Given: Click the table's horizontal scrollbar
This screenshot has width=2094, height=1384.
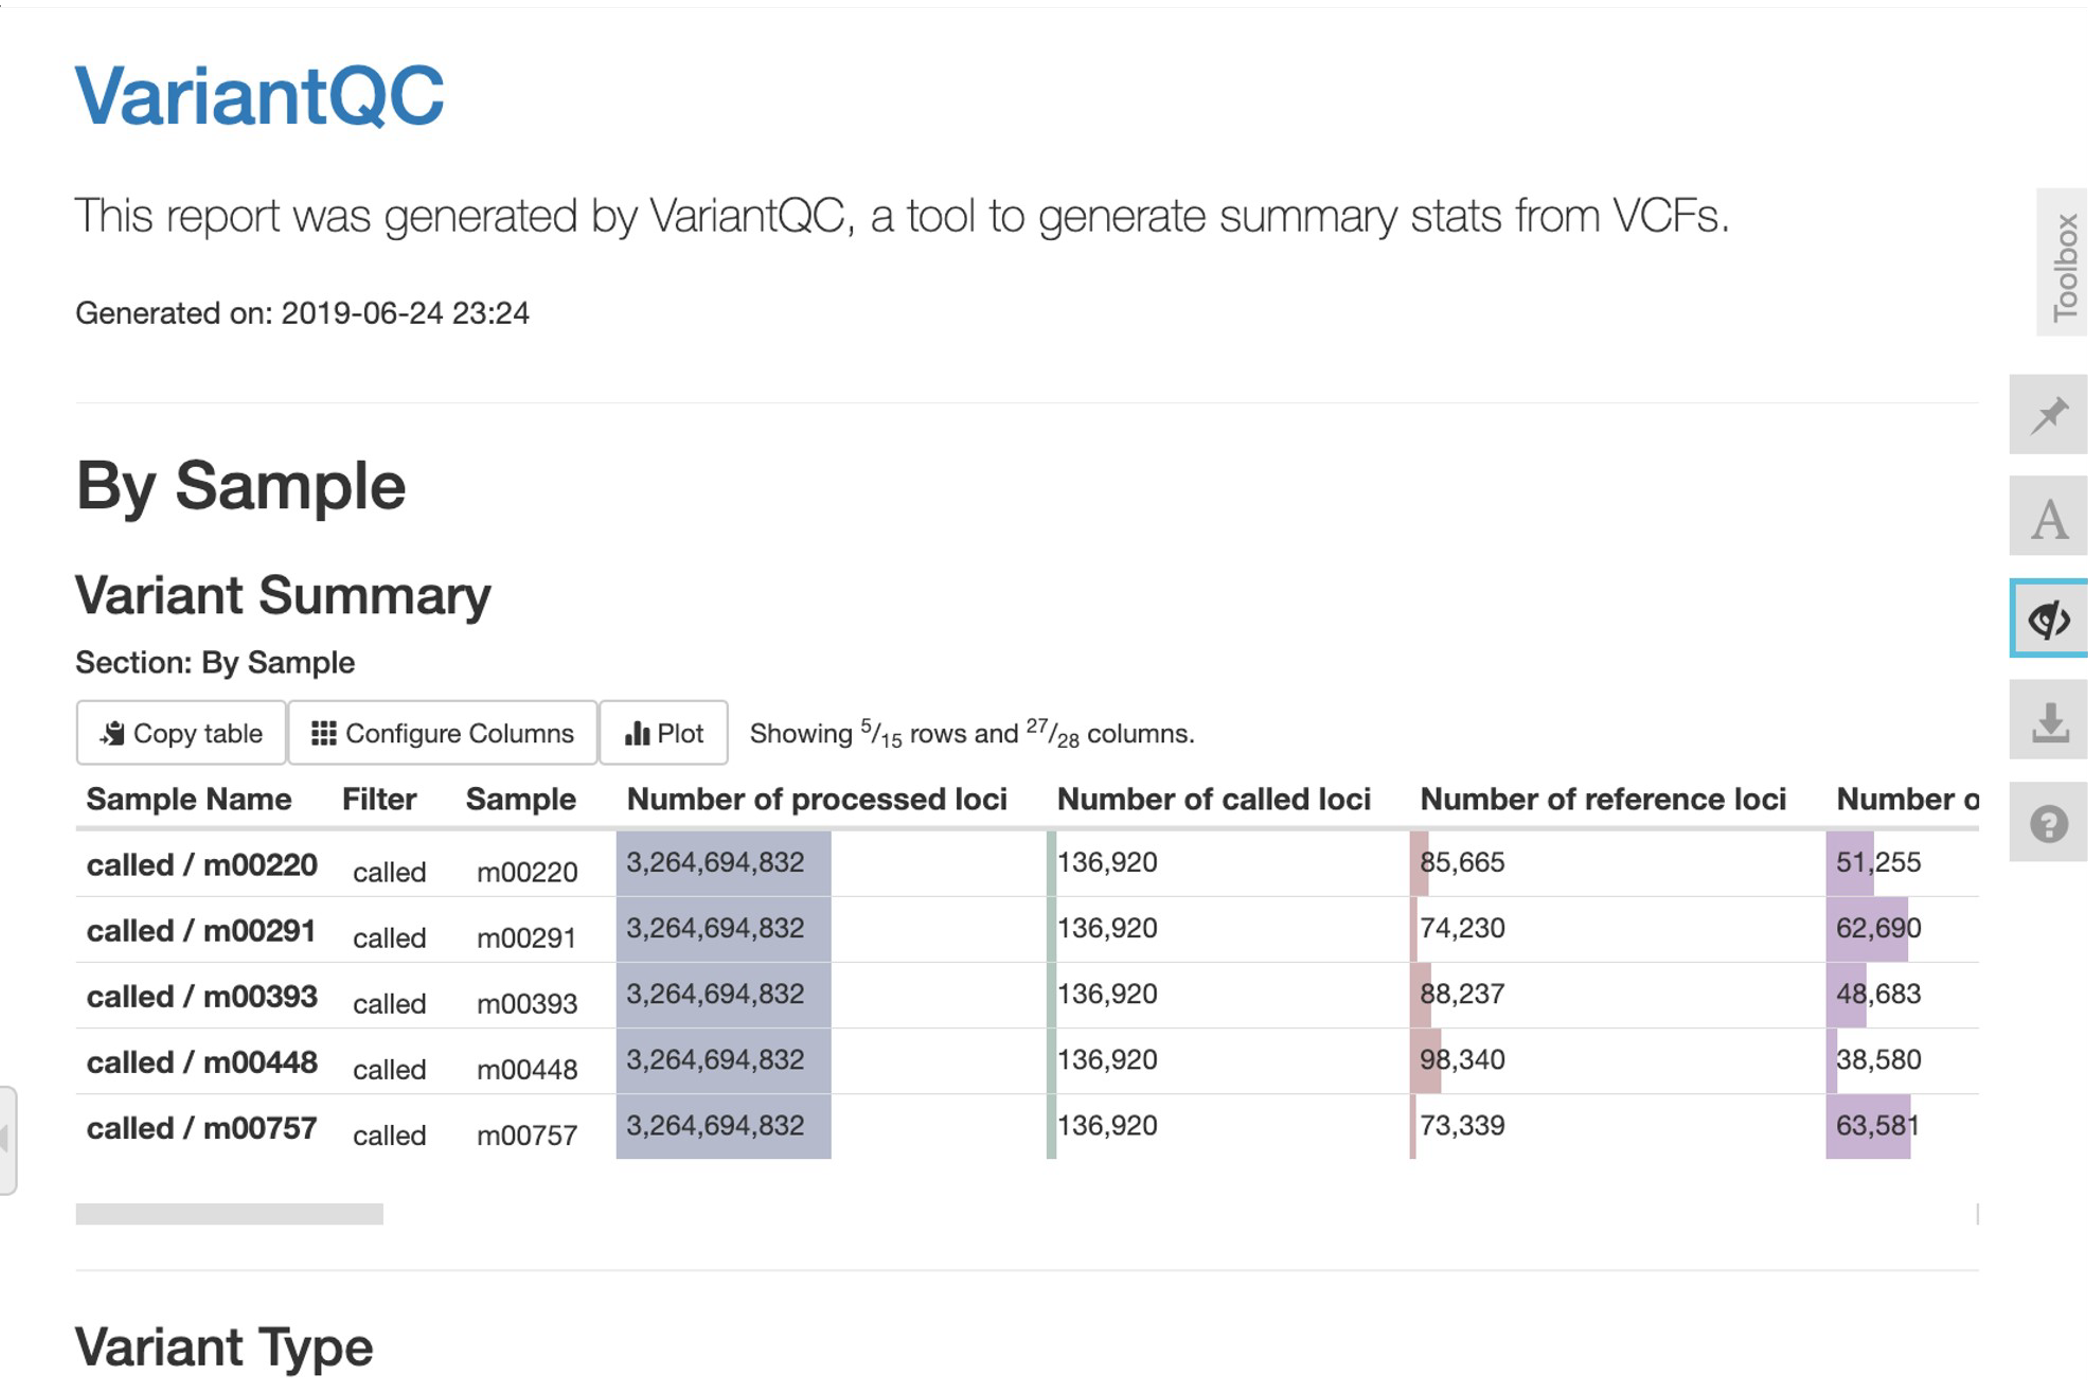Looking at the screenshot, I should pos(229,1214).
